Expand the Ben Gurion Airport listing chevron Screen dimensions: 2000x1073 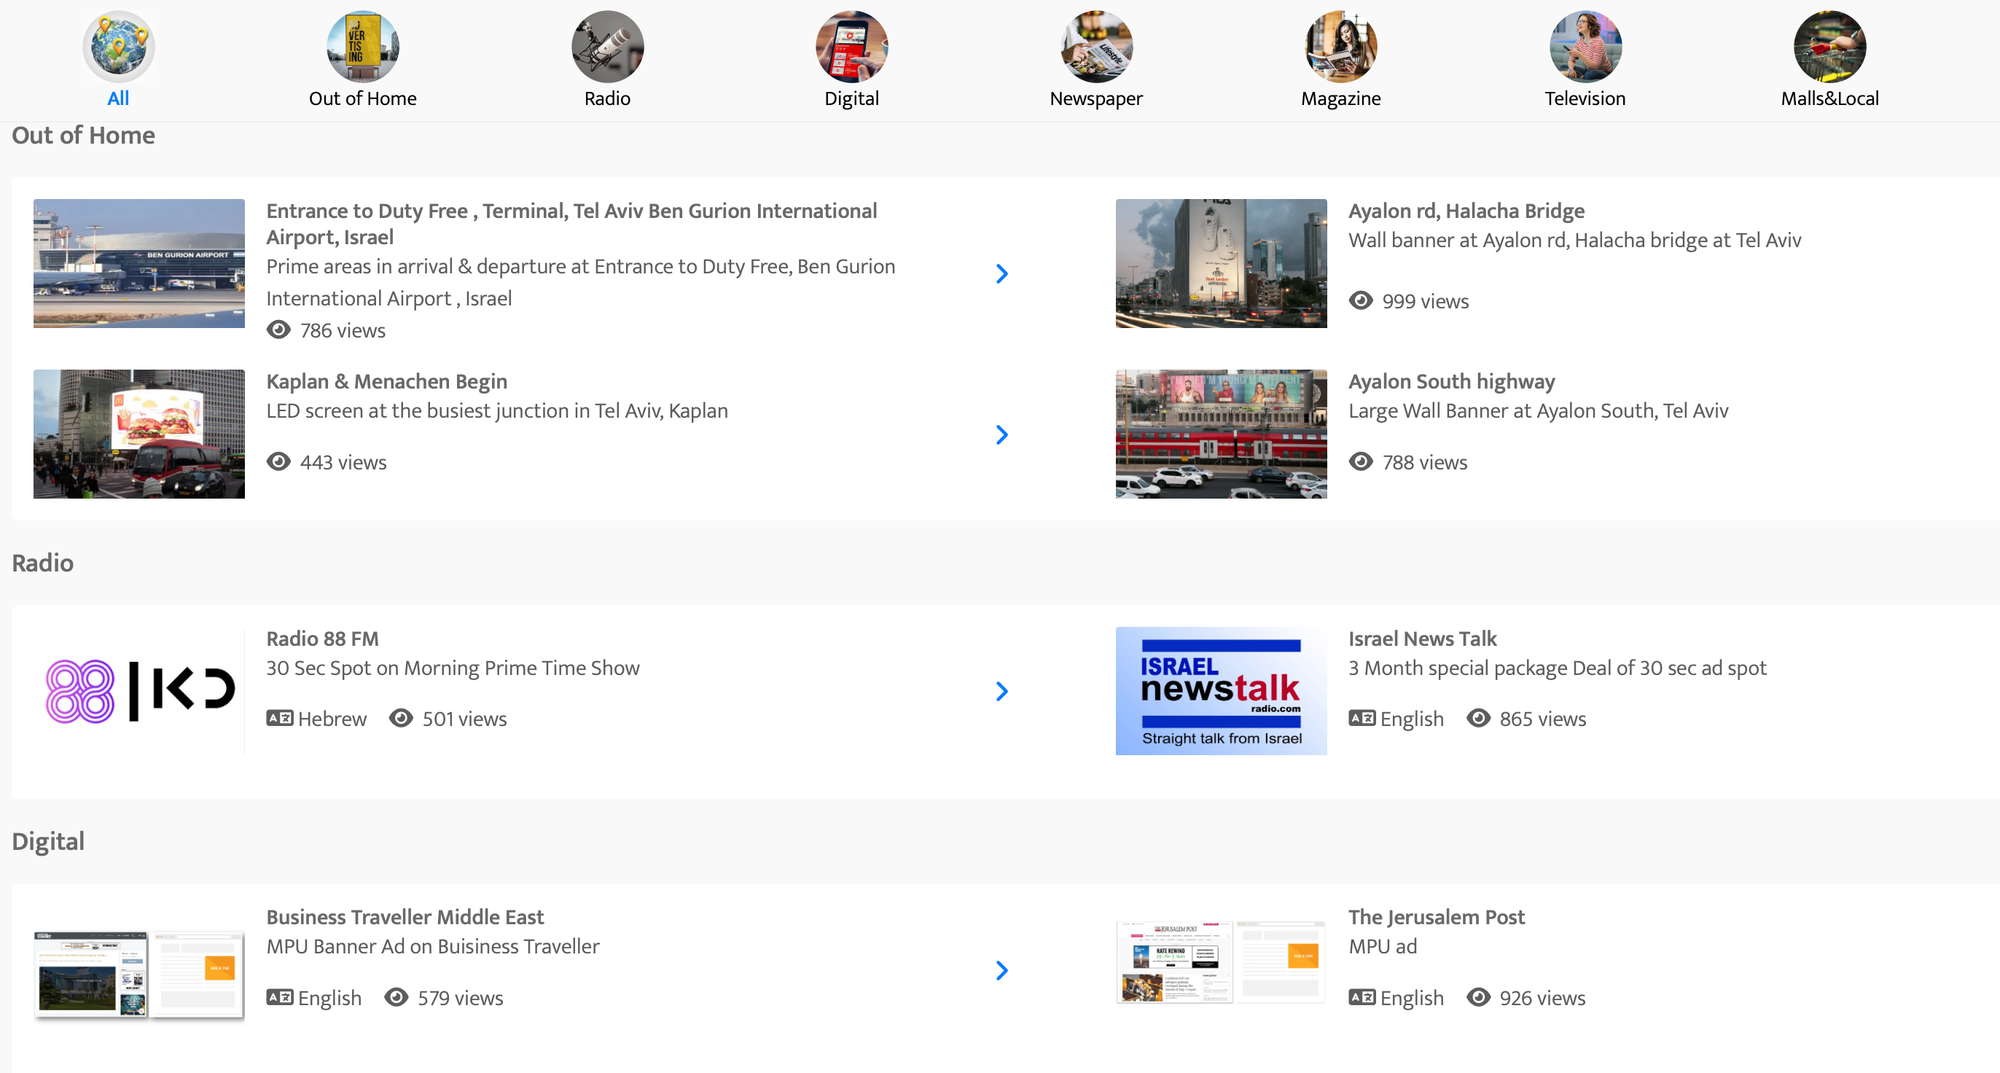point(1002,273)
